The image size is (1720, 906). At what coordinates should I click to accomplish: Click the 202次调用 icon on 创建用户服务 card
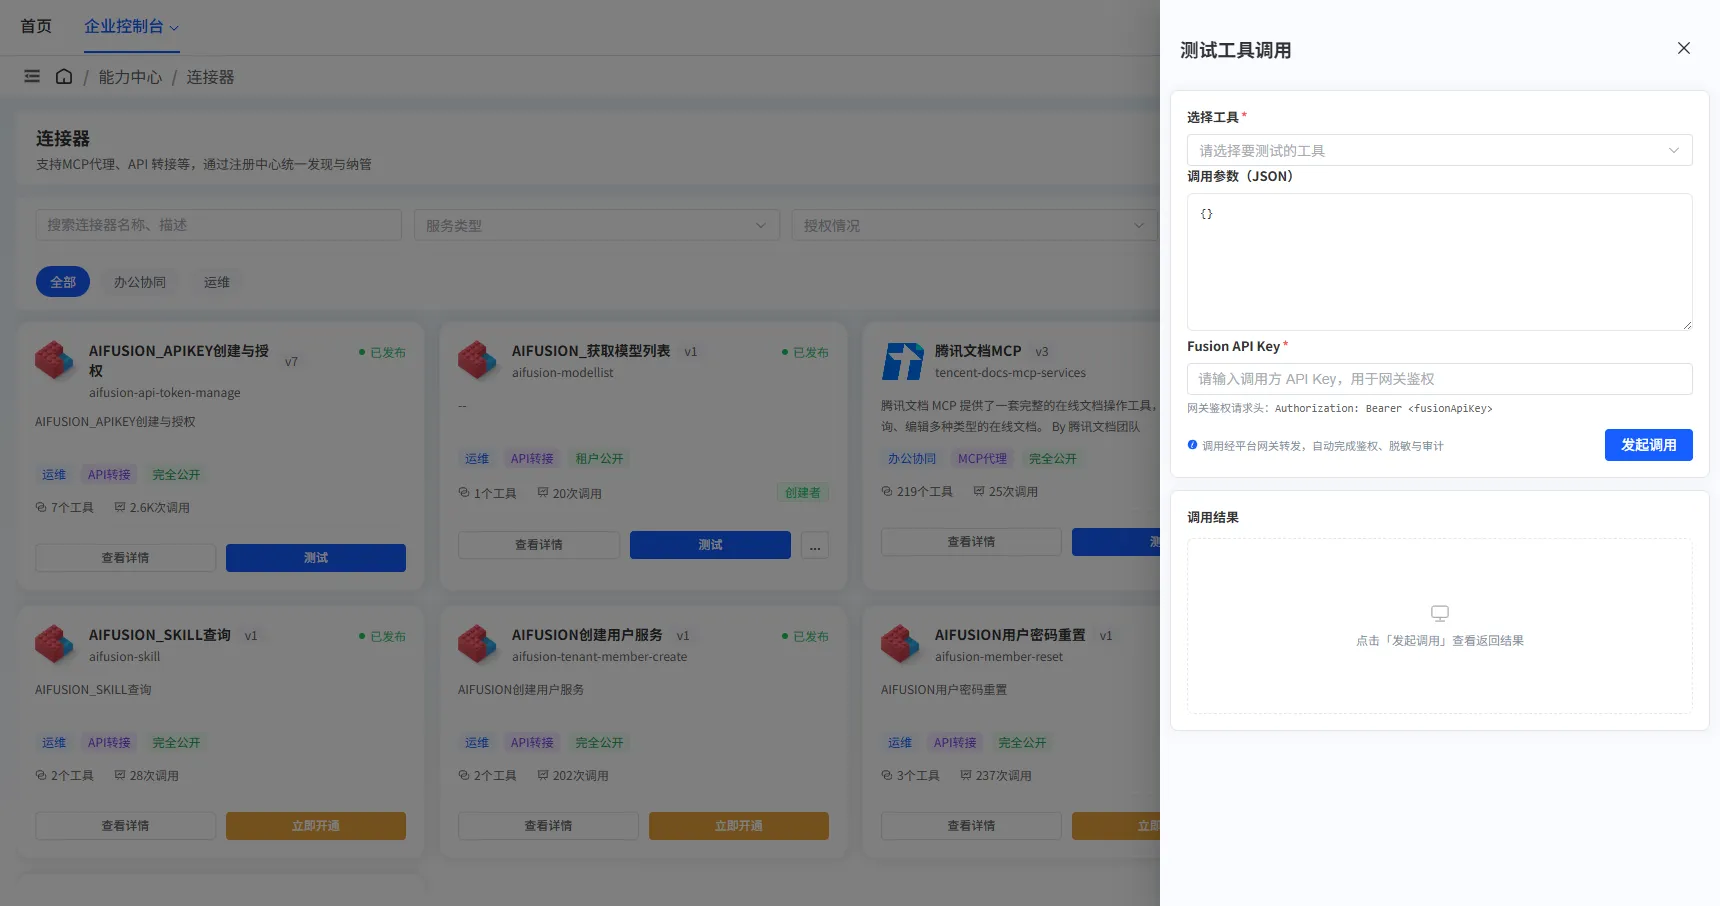tap(543, 775)
